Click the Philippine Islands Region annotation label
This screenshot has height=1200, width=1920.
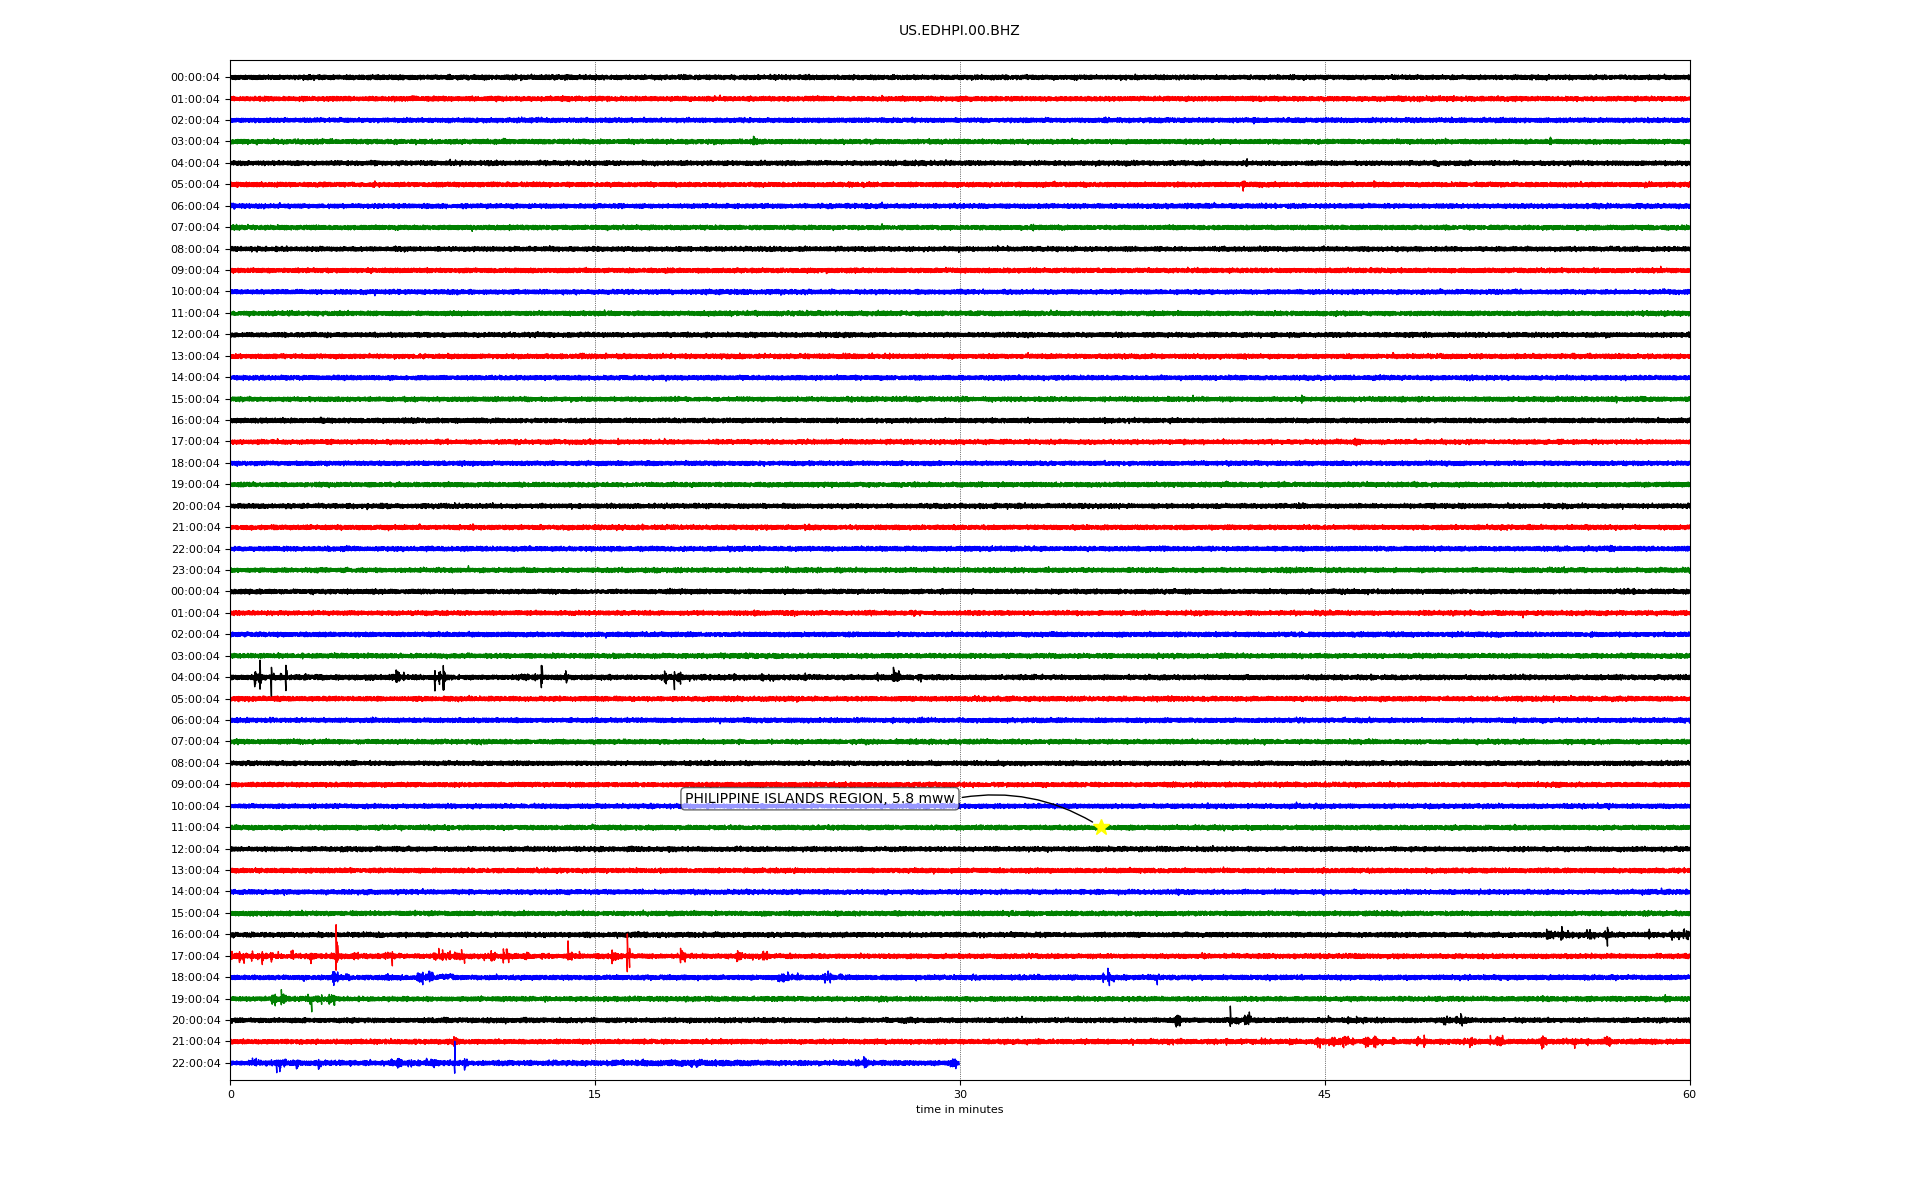point(819,798)
